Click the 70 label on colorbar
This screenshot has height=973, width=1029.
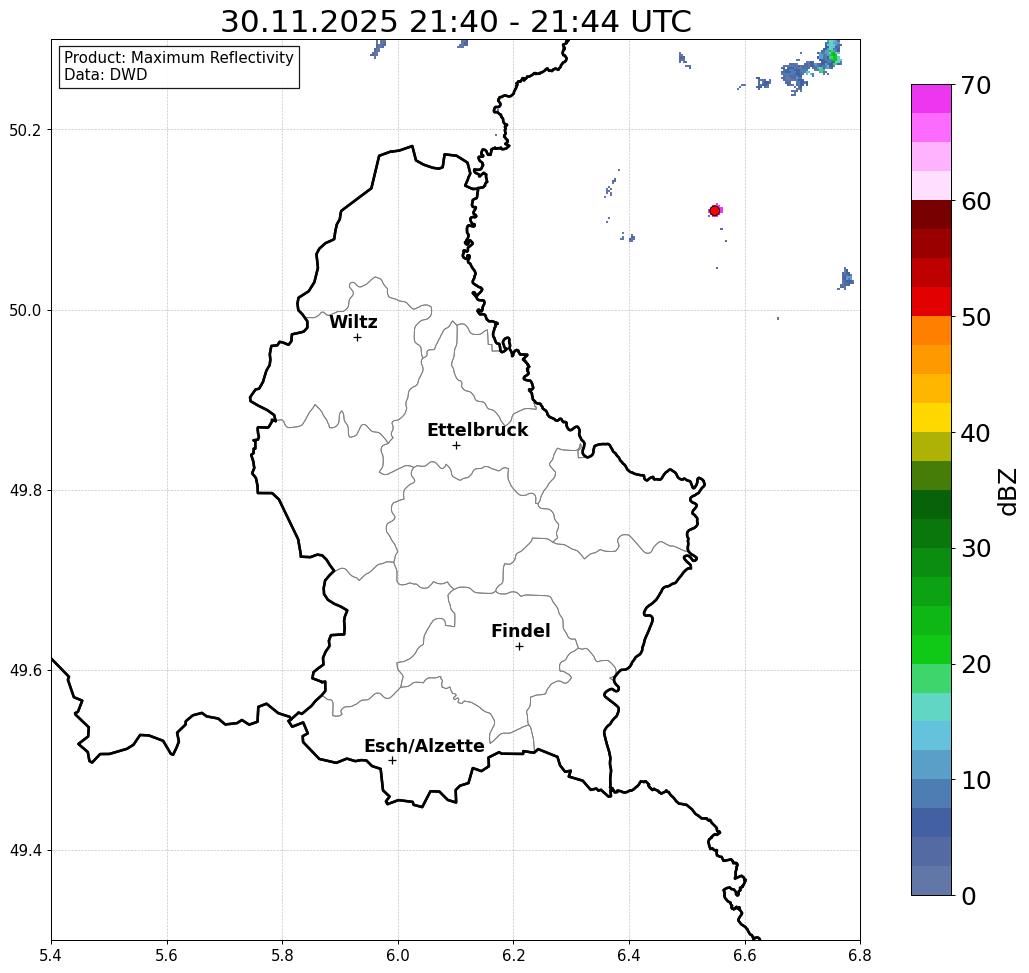(x=976, y=85)
